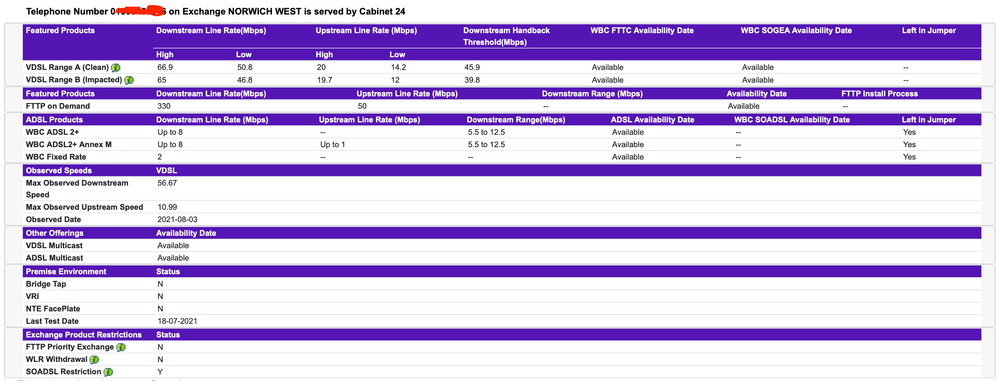Click info icon next to SOADSL Restriction
Screen dimensions: 999x381
coord(108,372)
